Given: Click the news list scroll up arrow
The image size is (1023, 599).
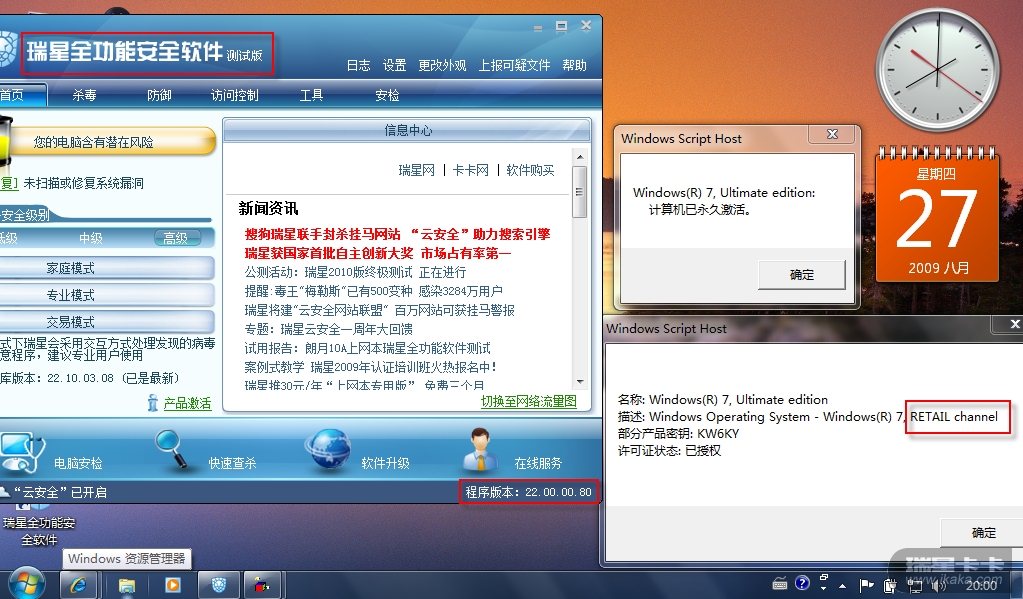Looking at the screenshot, I should pyautogui.click(x=579, y=157).
